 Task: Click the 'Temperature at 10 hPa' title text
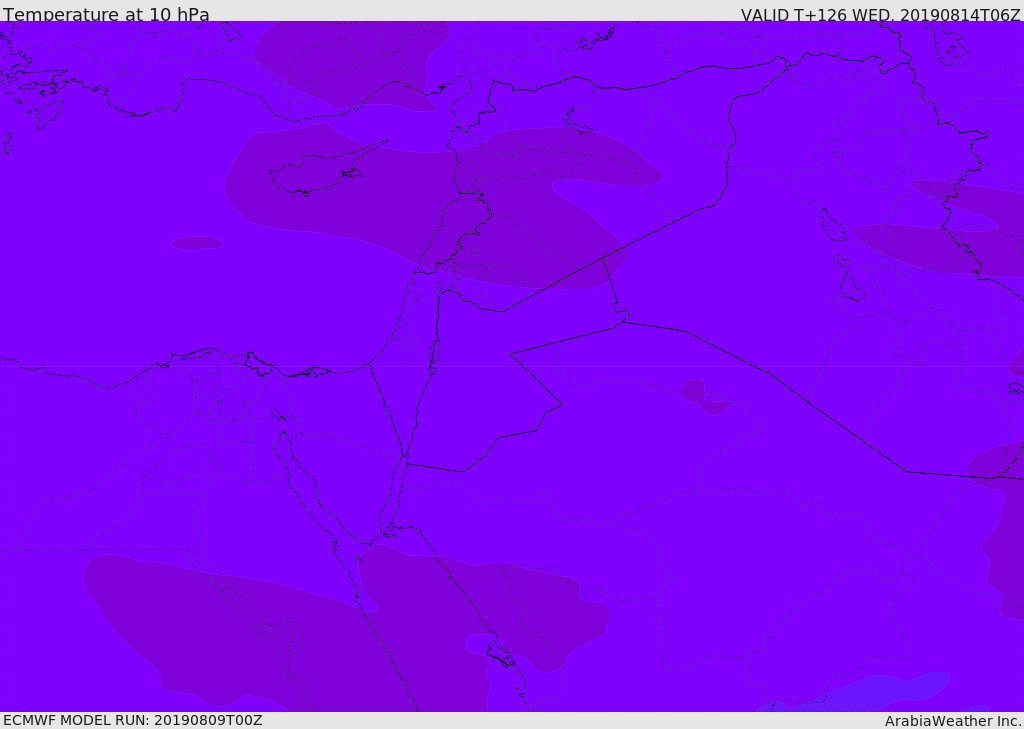coord(106,14)
